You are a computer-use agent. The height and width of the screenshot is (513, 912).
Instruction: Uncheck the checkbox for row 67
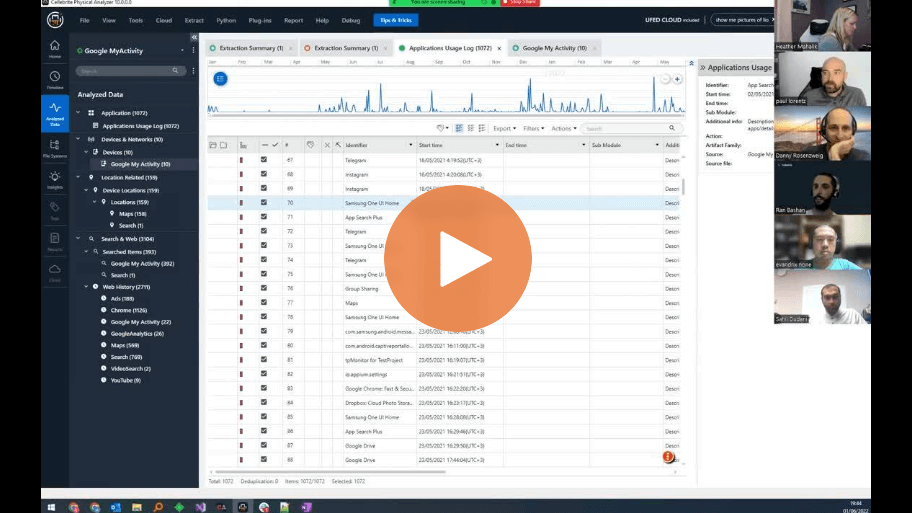coord(264,160)
